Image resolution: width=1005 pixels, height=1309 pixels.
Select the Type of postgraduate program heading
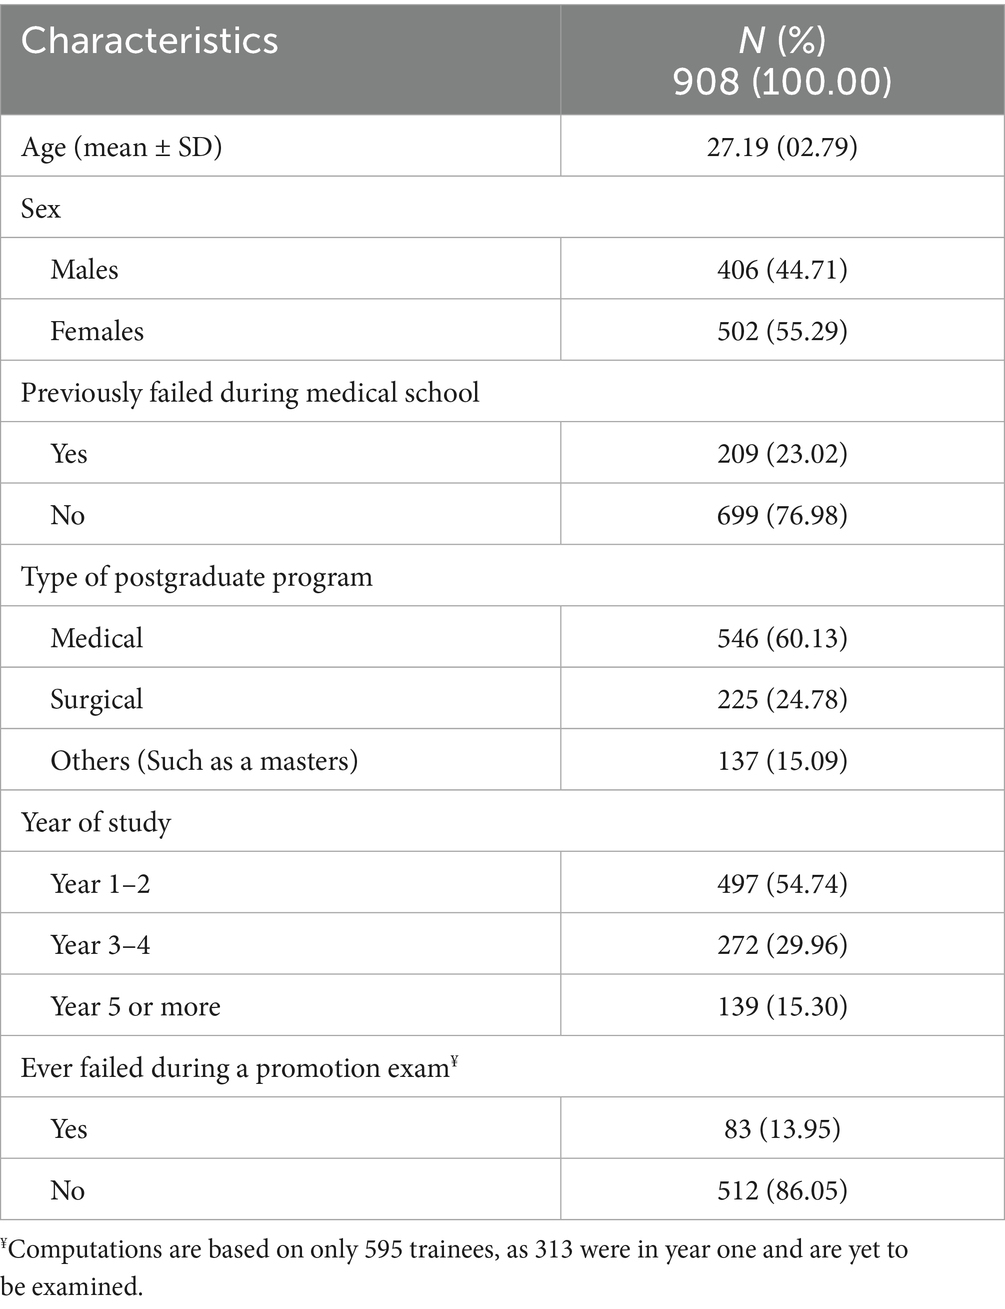click(x=196, y=577)
